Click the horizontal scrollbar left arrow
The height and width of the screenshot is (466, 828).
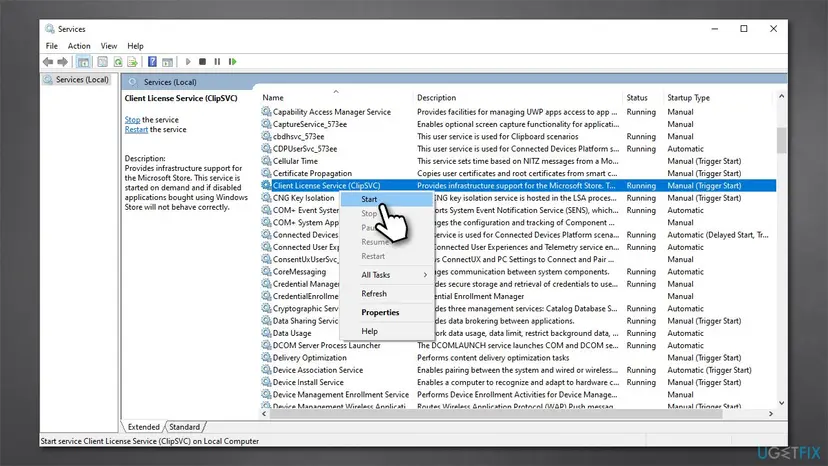264,414
